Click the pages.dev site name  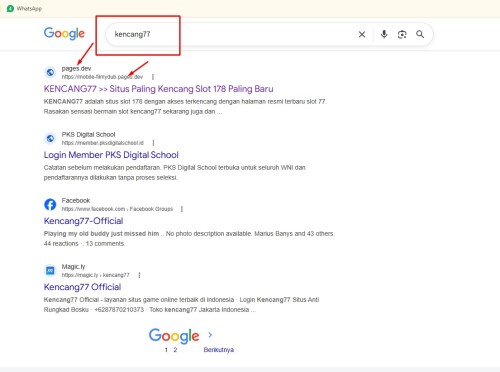click(x=76, y=69)
